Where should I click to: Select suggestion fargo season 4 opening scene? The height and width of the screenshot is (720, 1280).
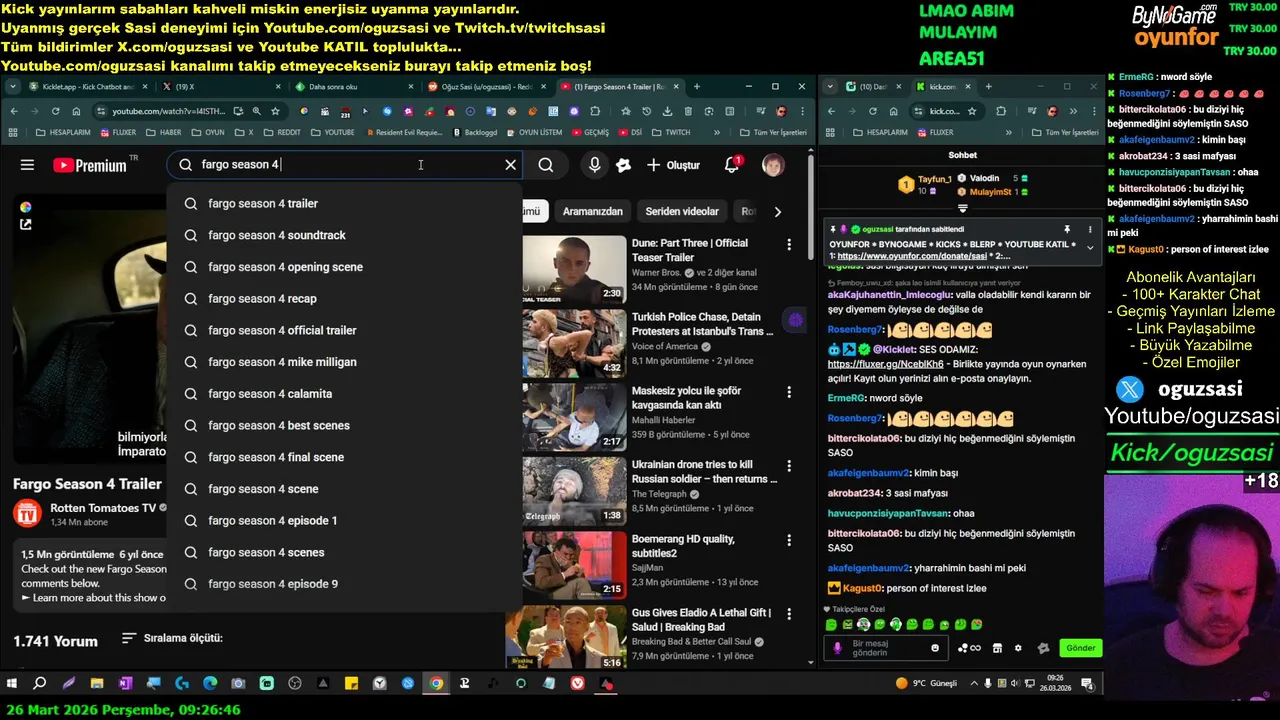pyautogui.click(x=345, y=267)
